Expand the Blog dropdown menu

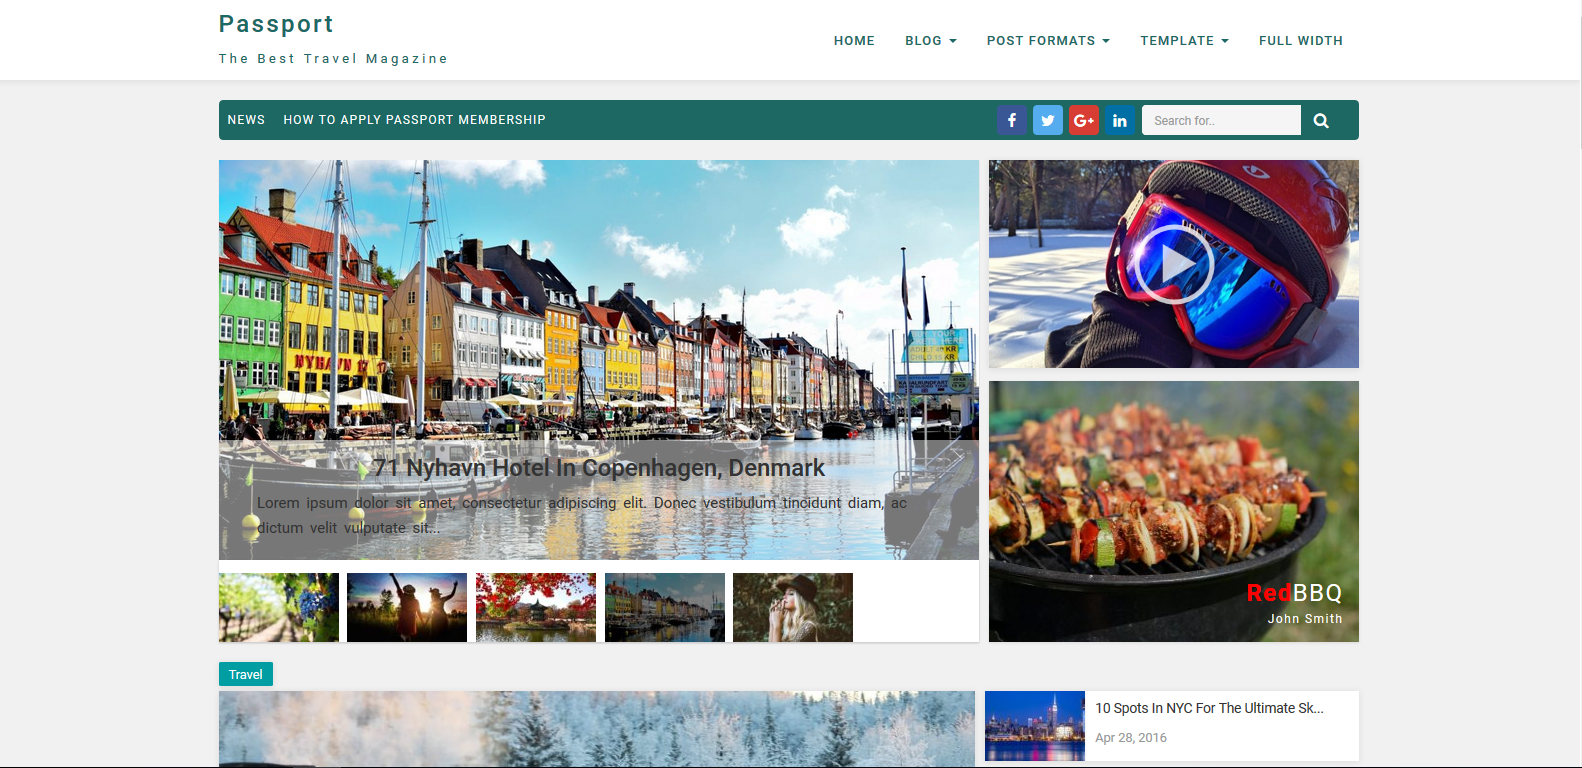[930, 41]
